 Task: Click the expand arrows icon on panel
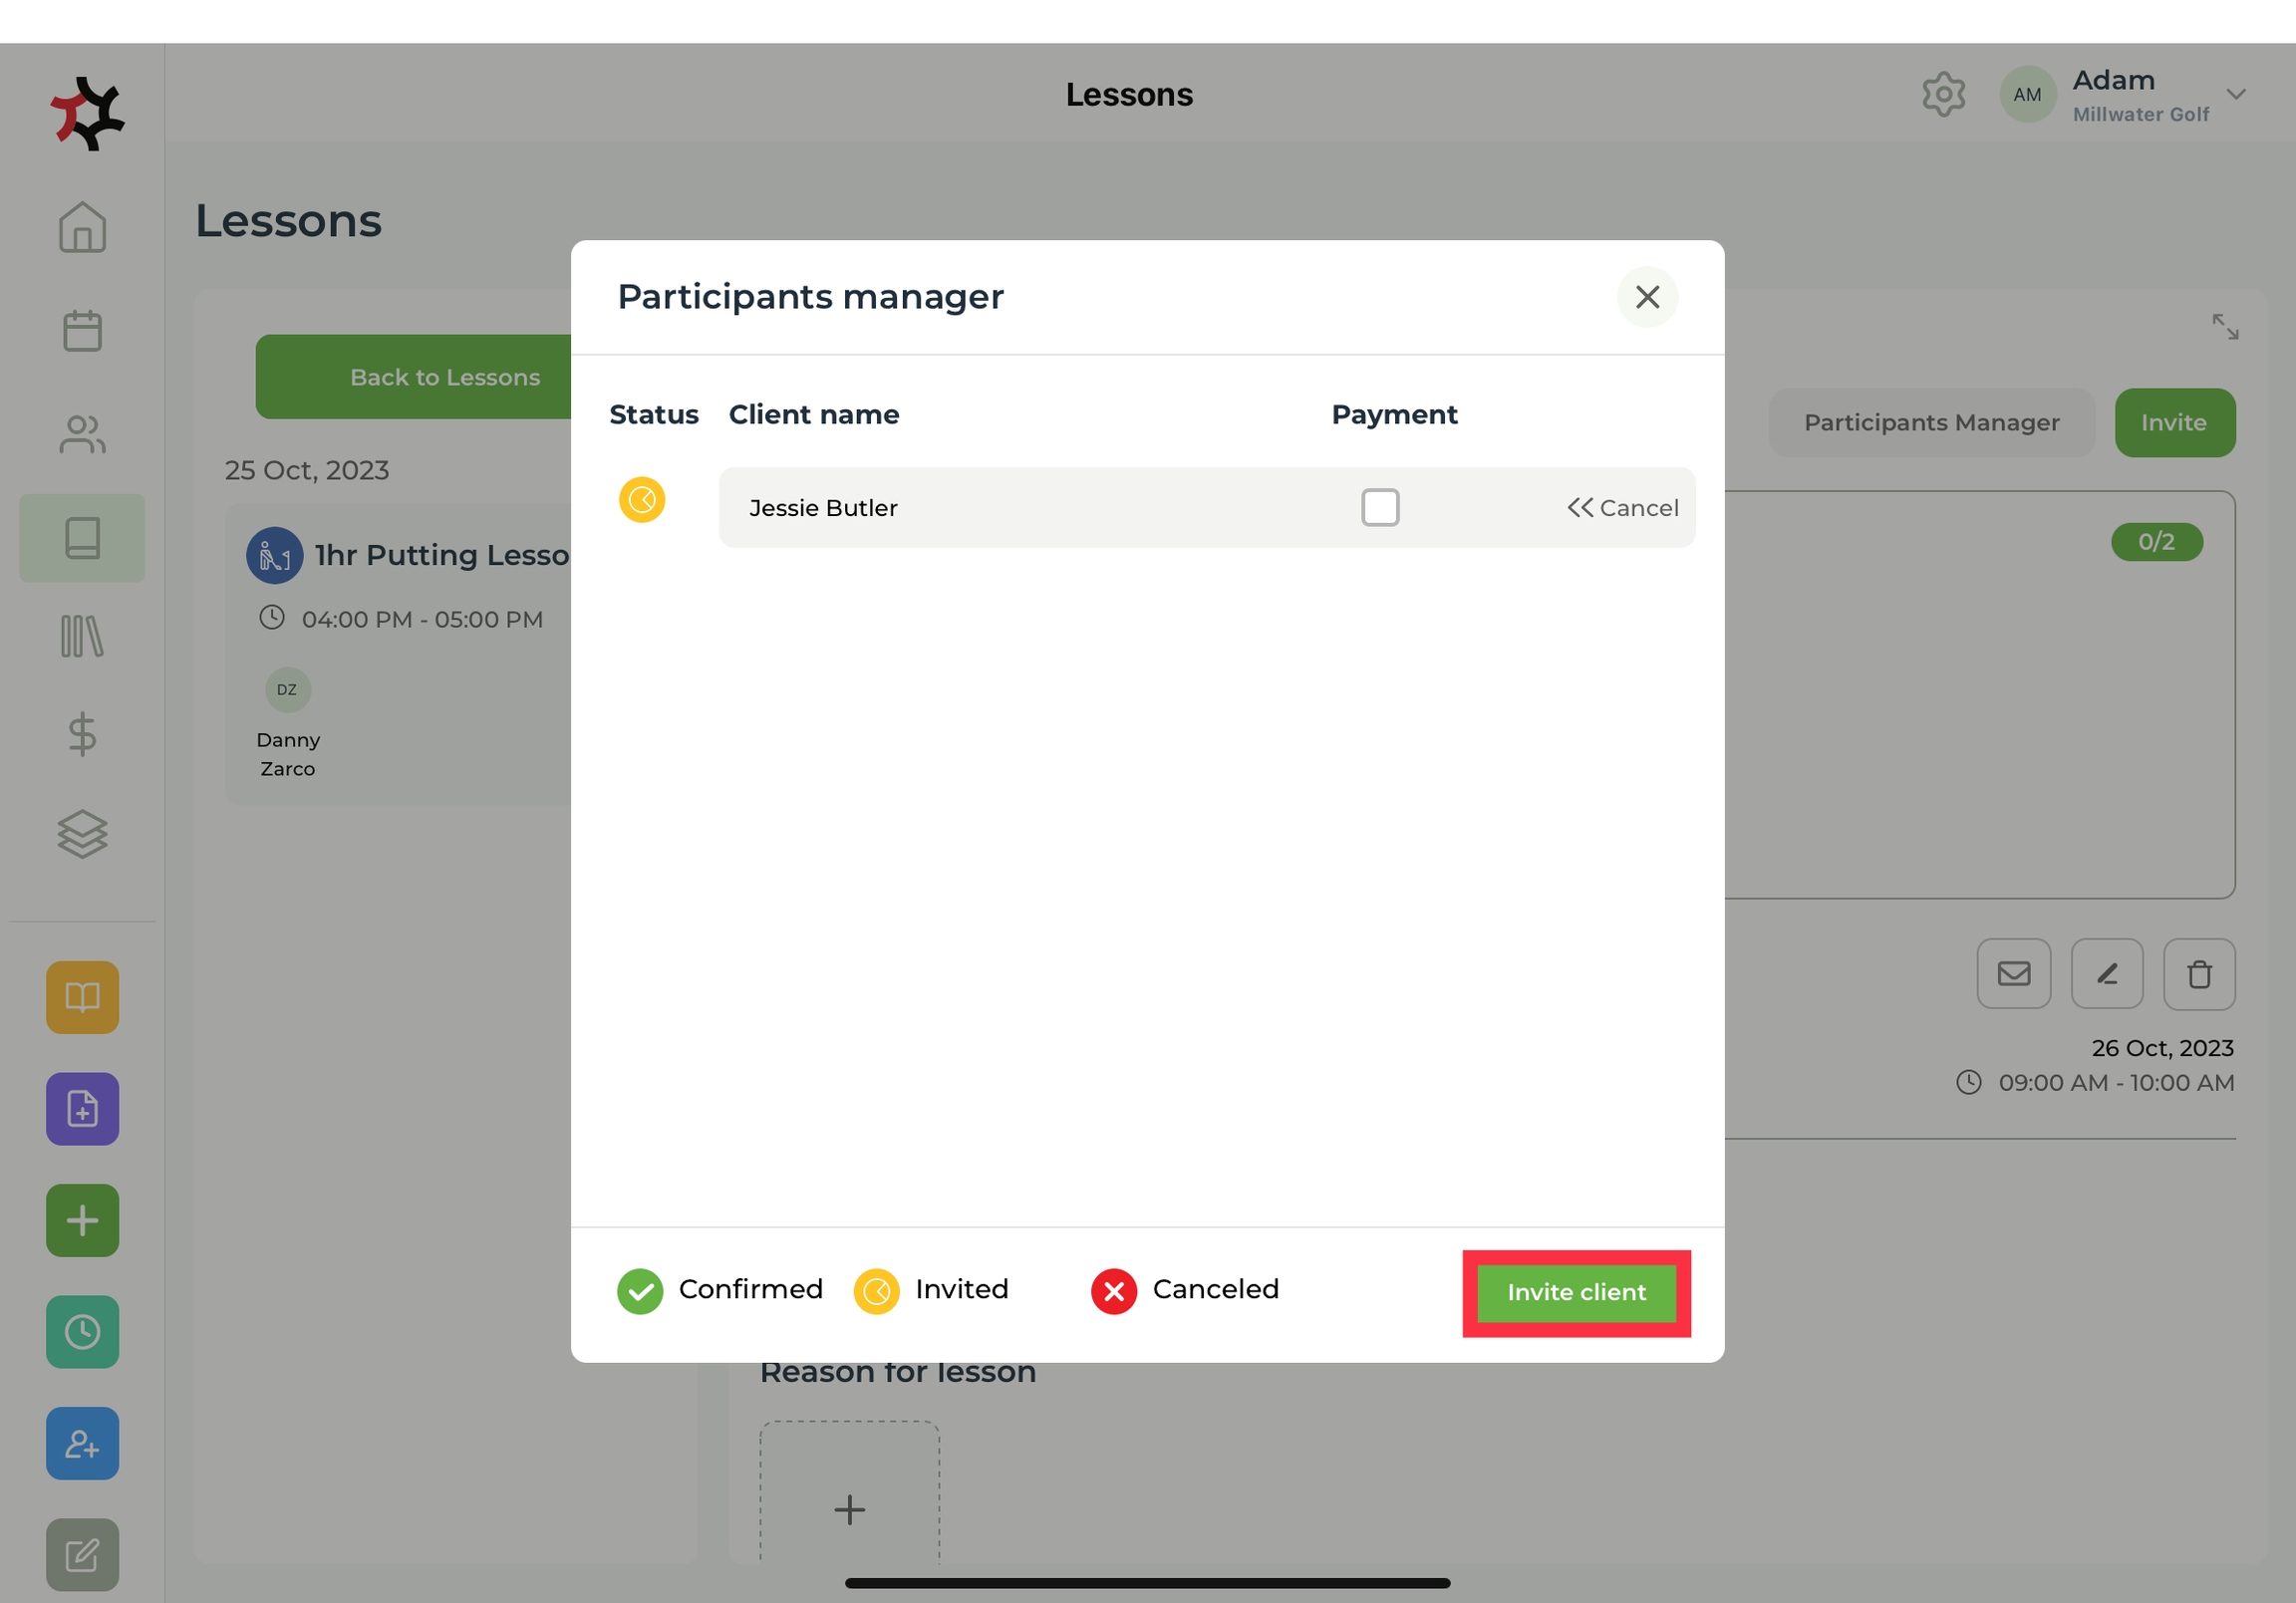[x=2225, y=327]
